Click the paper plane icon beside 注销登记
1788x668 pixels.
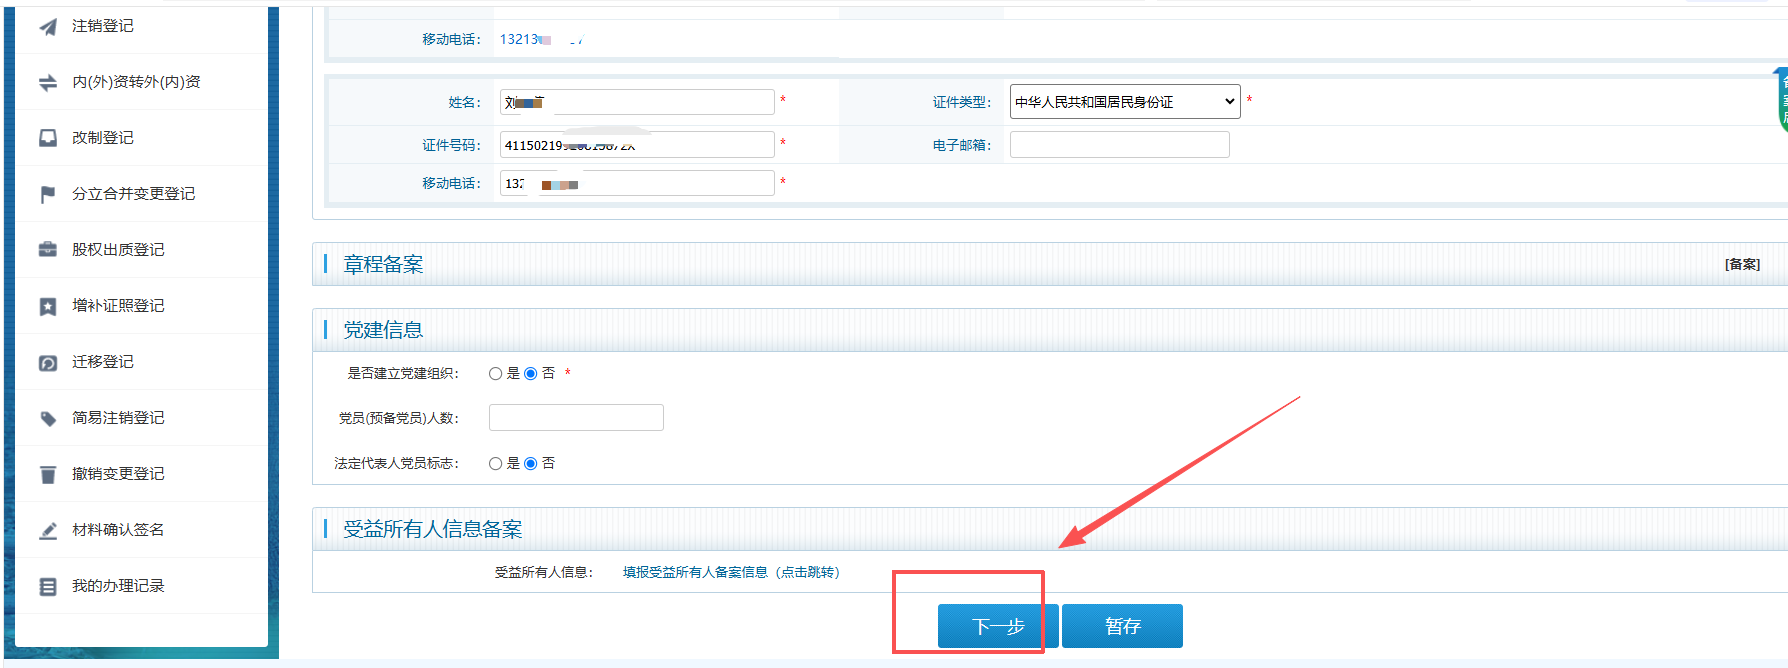coord(48,26)
